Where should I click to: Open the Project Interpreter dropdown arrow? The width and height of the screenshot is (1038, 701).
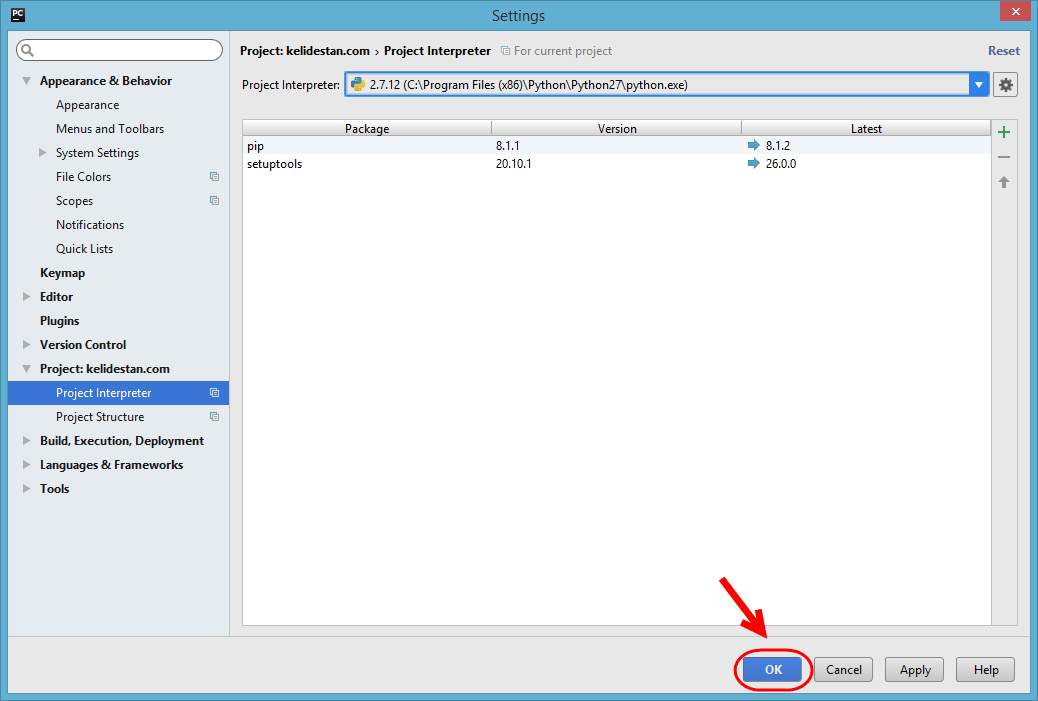tap(978, 85)
